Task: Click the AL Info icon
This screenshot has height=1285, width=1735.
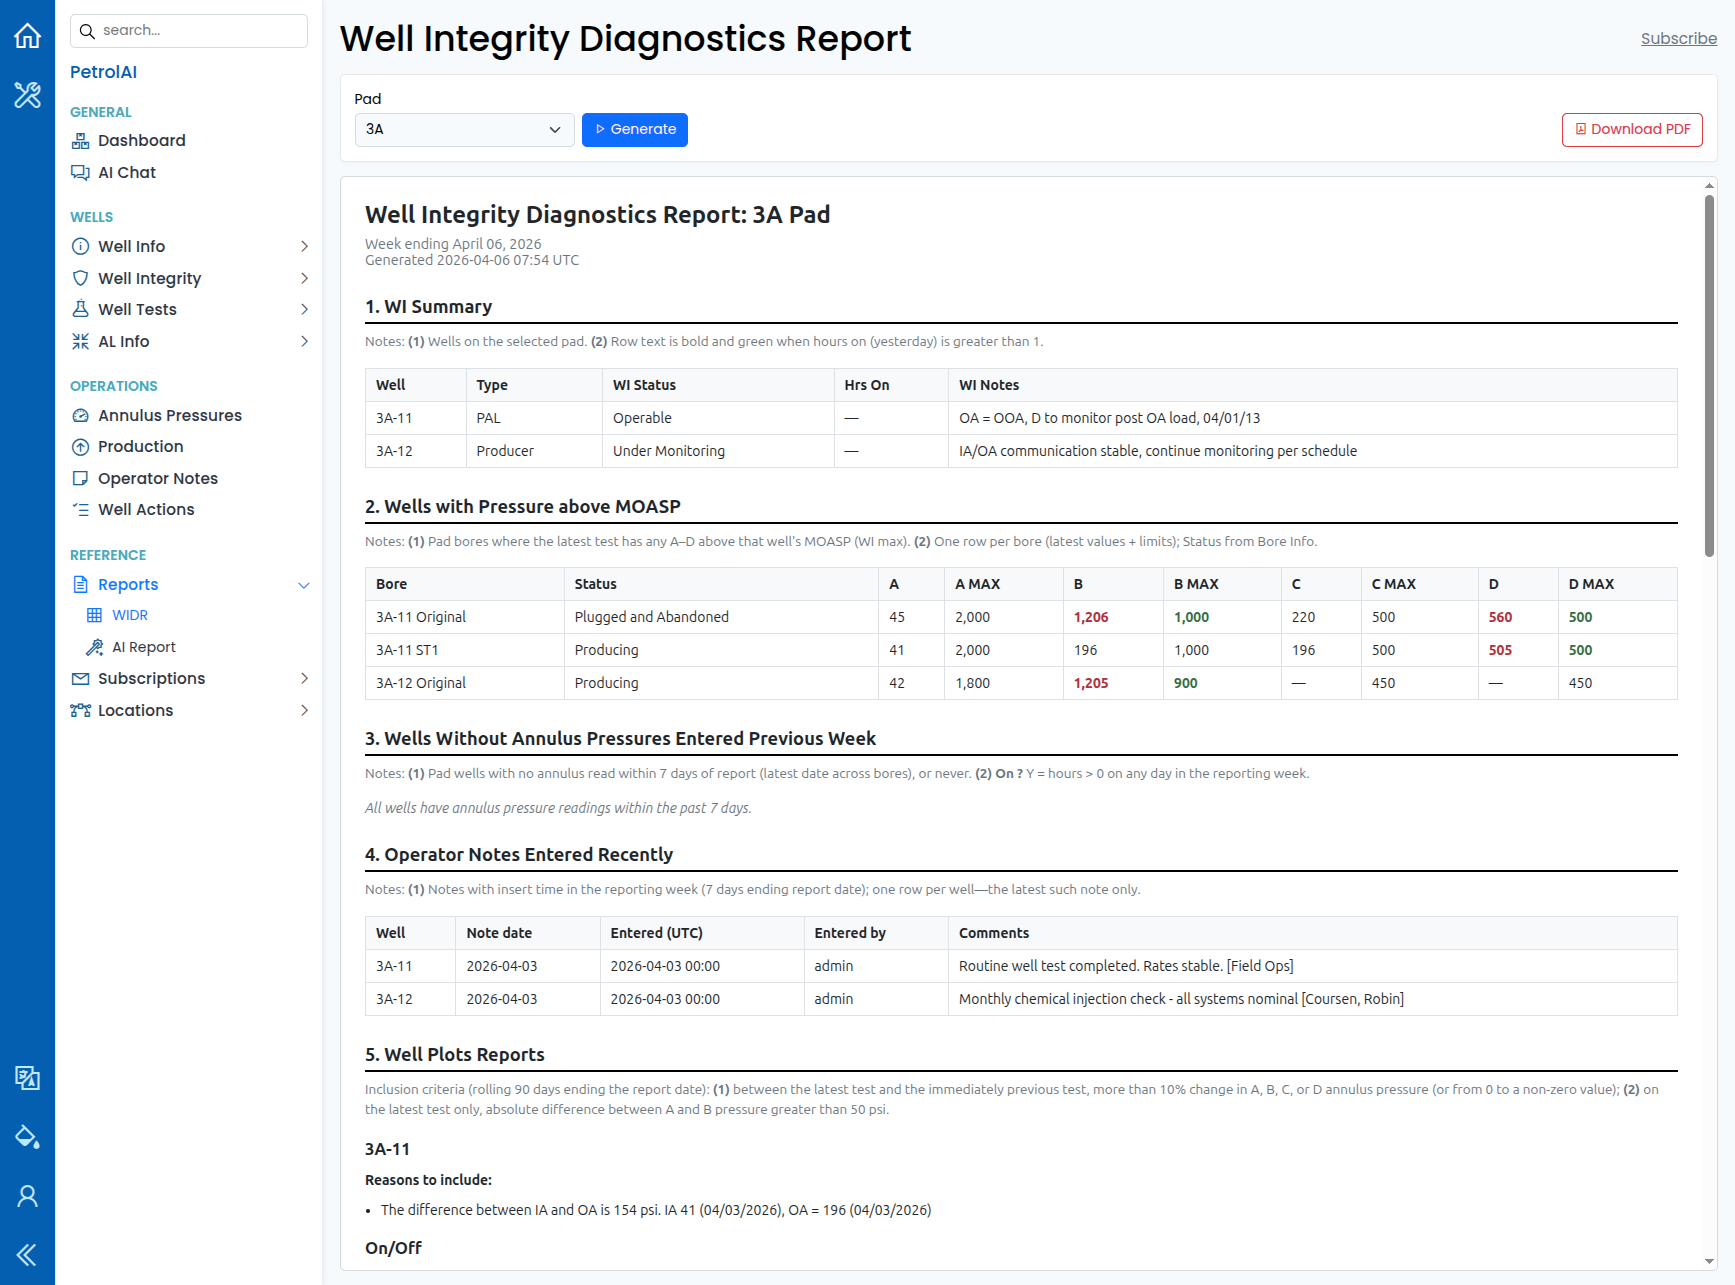Action: pos(81,342)
